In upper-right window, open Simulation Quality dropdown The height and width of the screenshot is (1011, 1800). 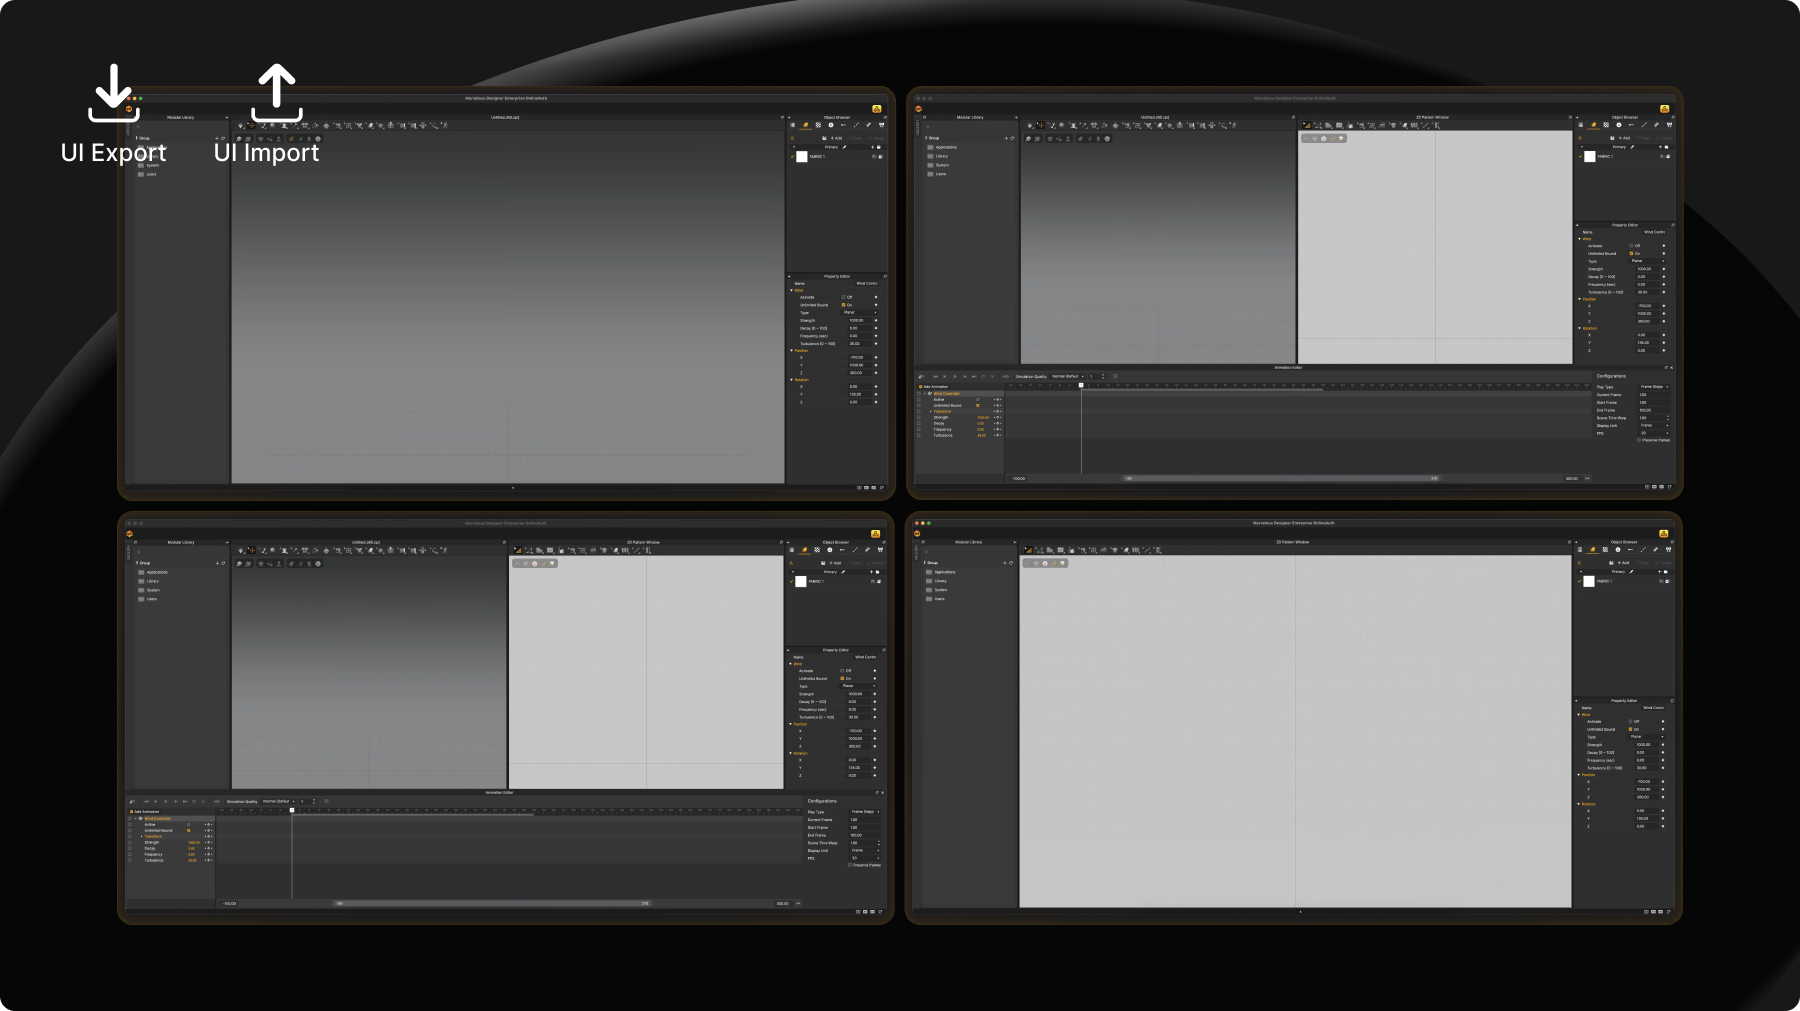pos(1068,376)
